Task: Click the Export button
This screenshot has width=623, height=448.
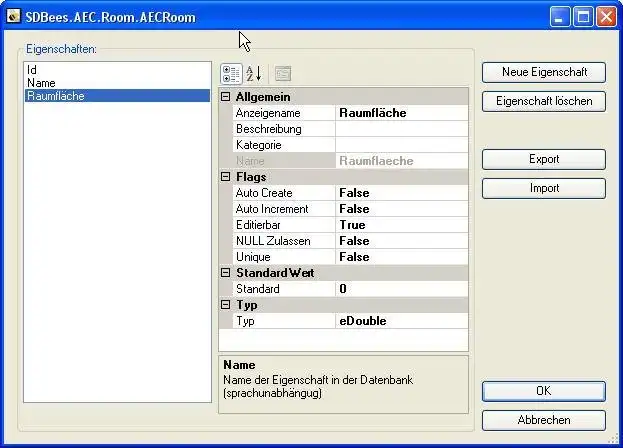Action: pyautogui.click(x=544, y=159)
